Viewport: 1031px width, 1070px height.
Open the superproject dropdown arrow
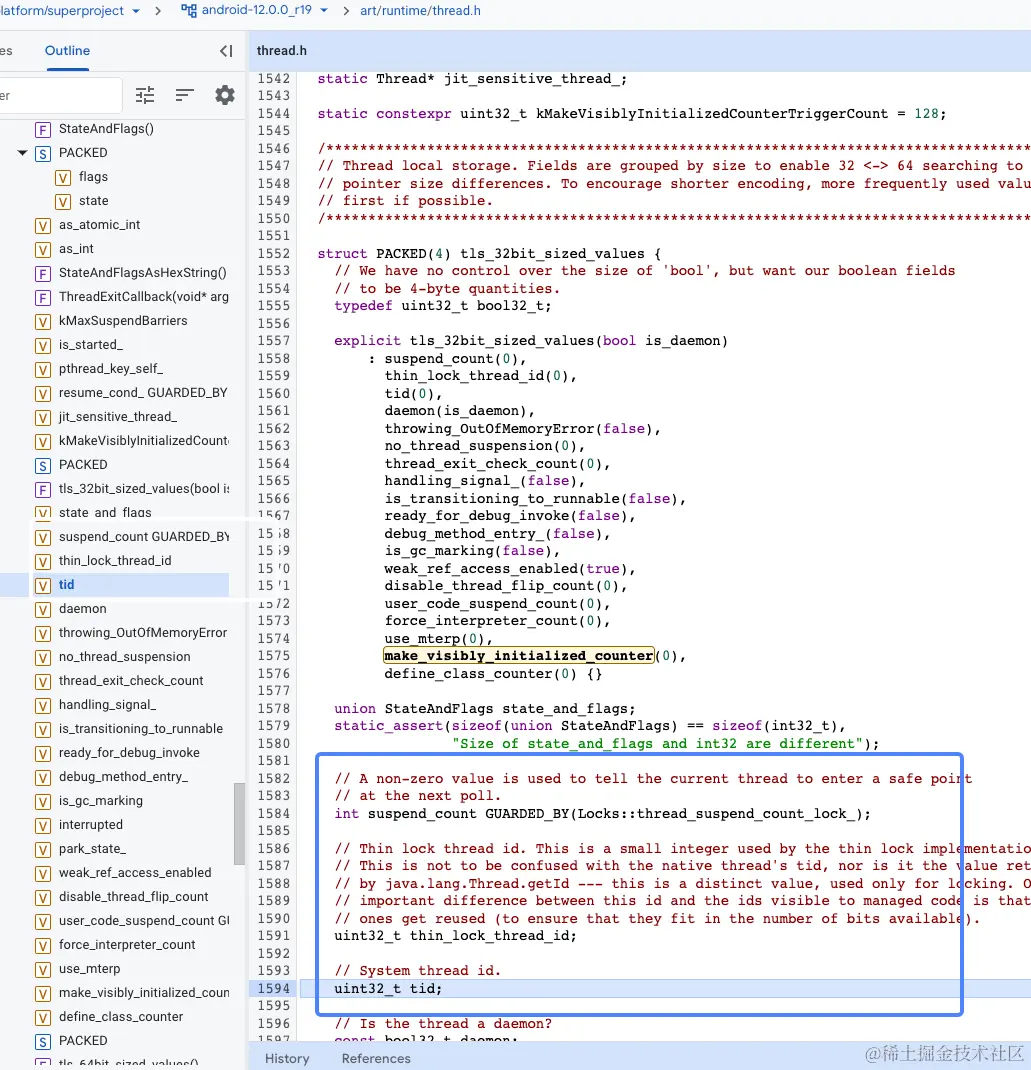pos(136,11)
